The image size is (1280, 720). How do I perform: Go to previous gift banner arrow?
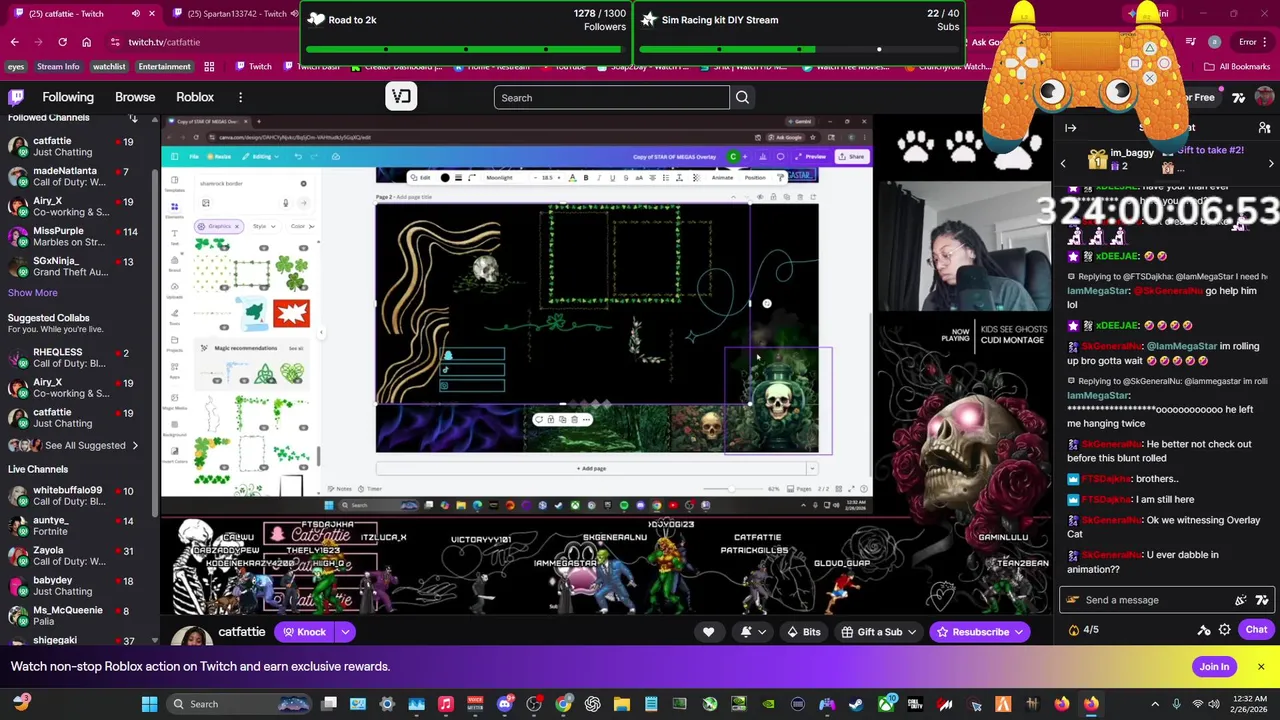1063,163
